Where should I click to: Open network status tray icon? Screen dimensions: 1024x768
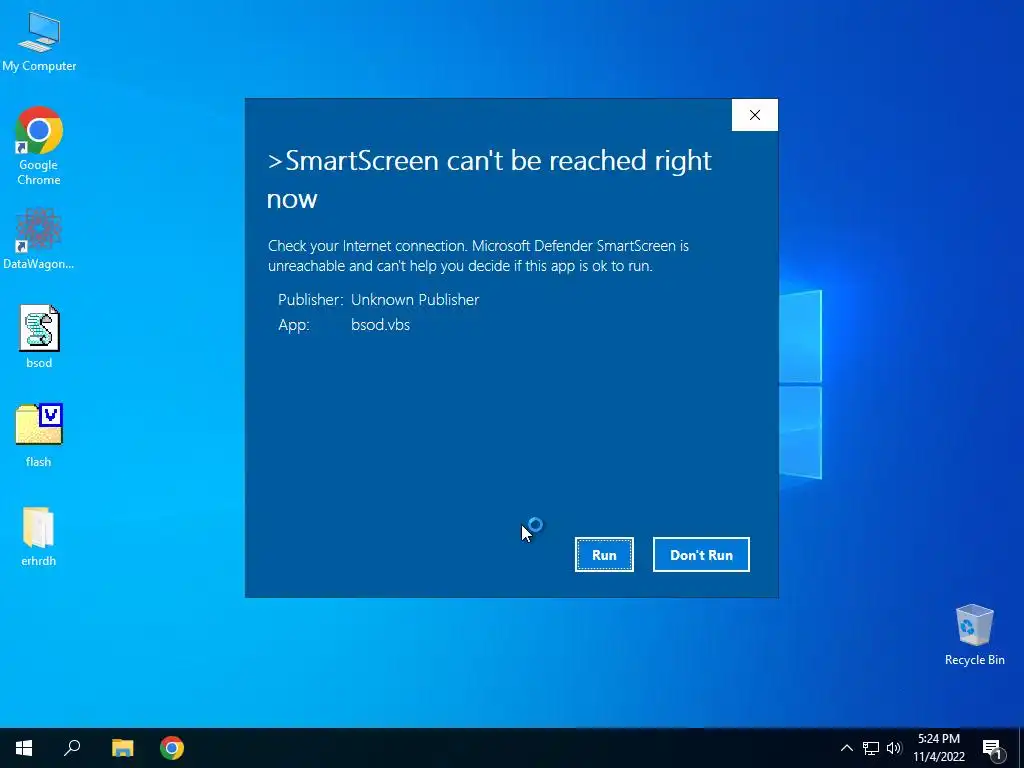coord(871,748)
